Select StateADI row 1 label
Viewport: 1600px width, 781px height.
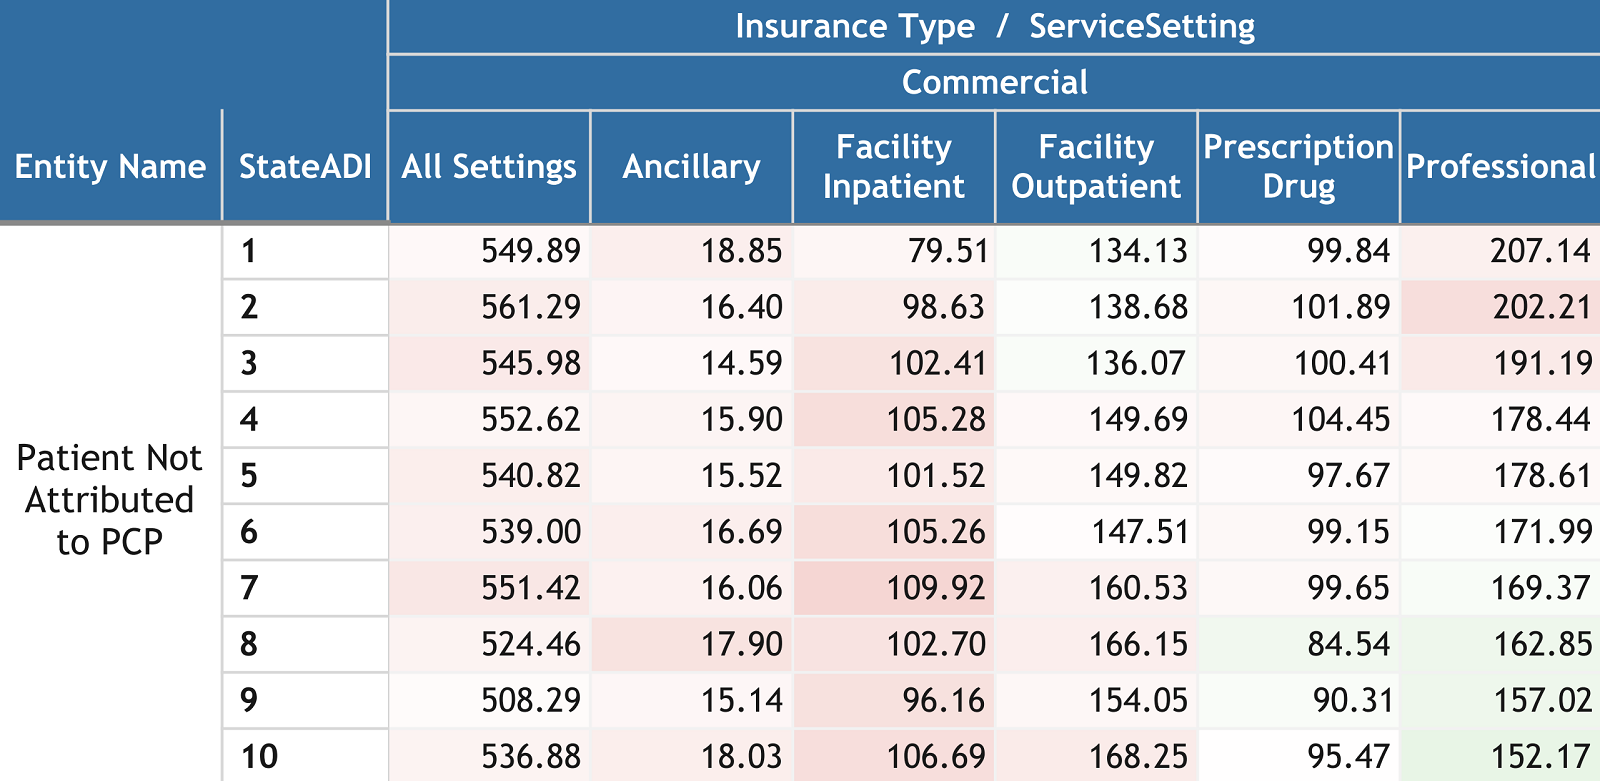click(249, 251)
